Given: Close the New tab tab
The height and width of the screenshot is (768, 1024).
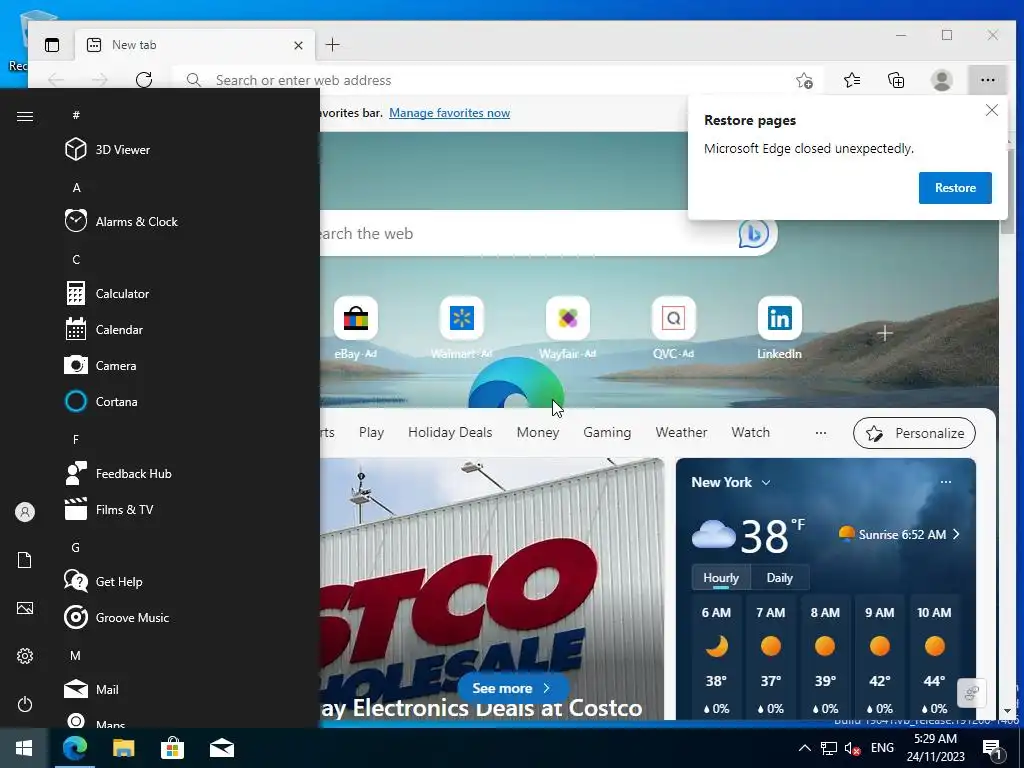Looking at the screenshot, I should [298, 45].
